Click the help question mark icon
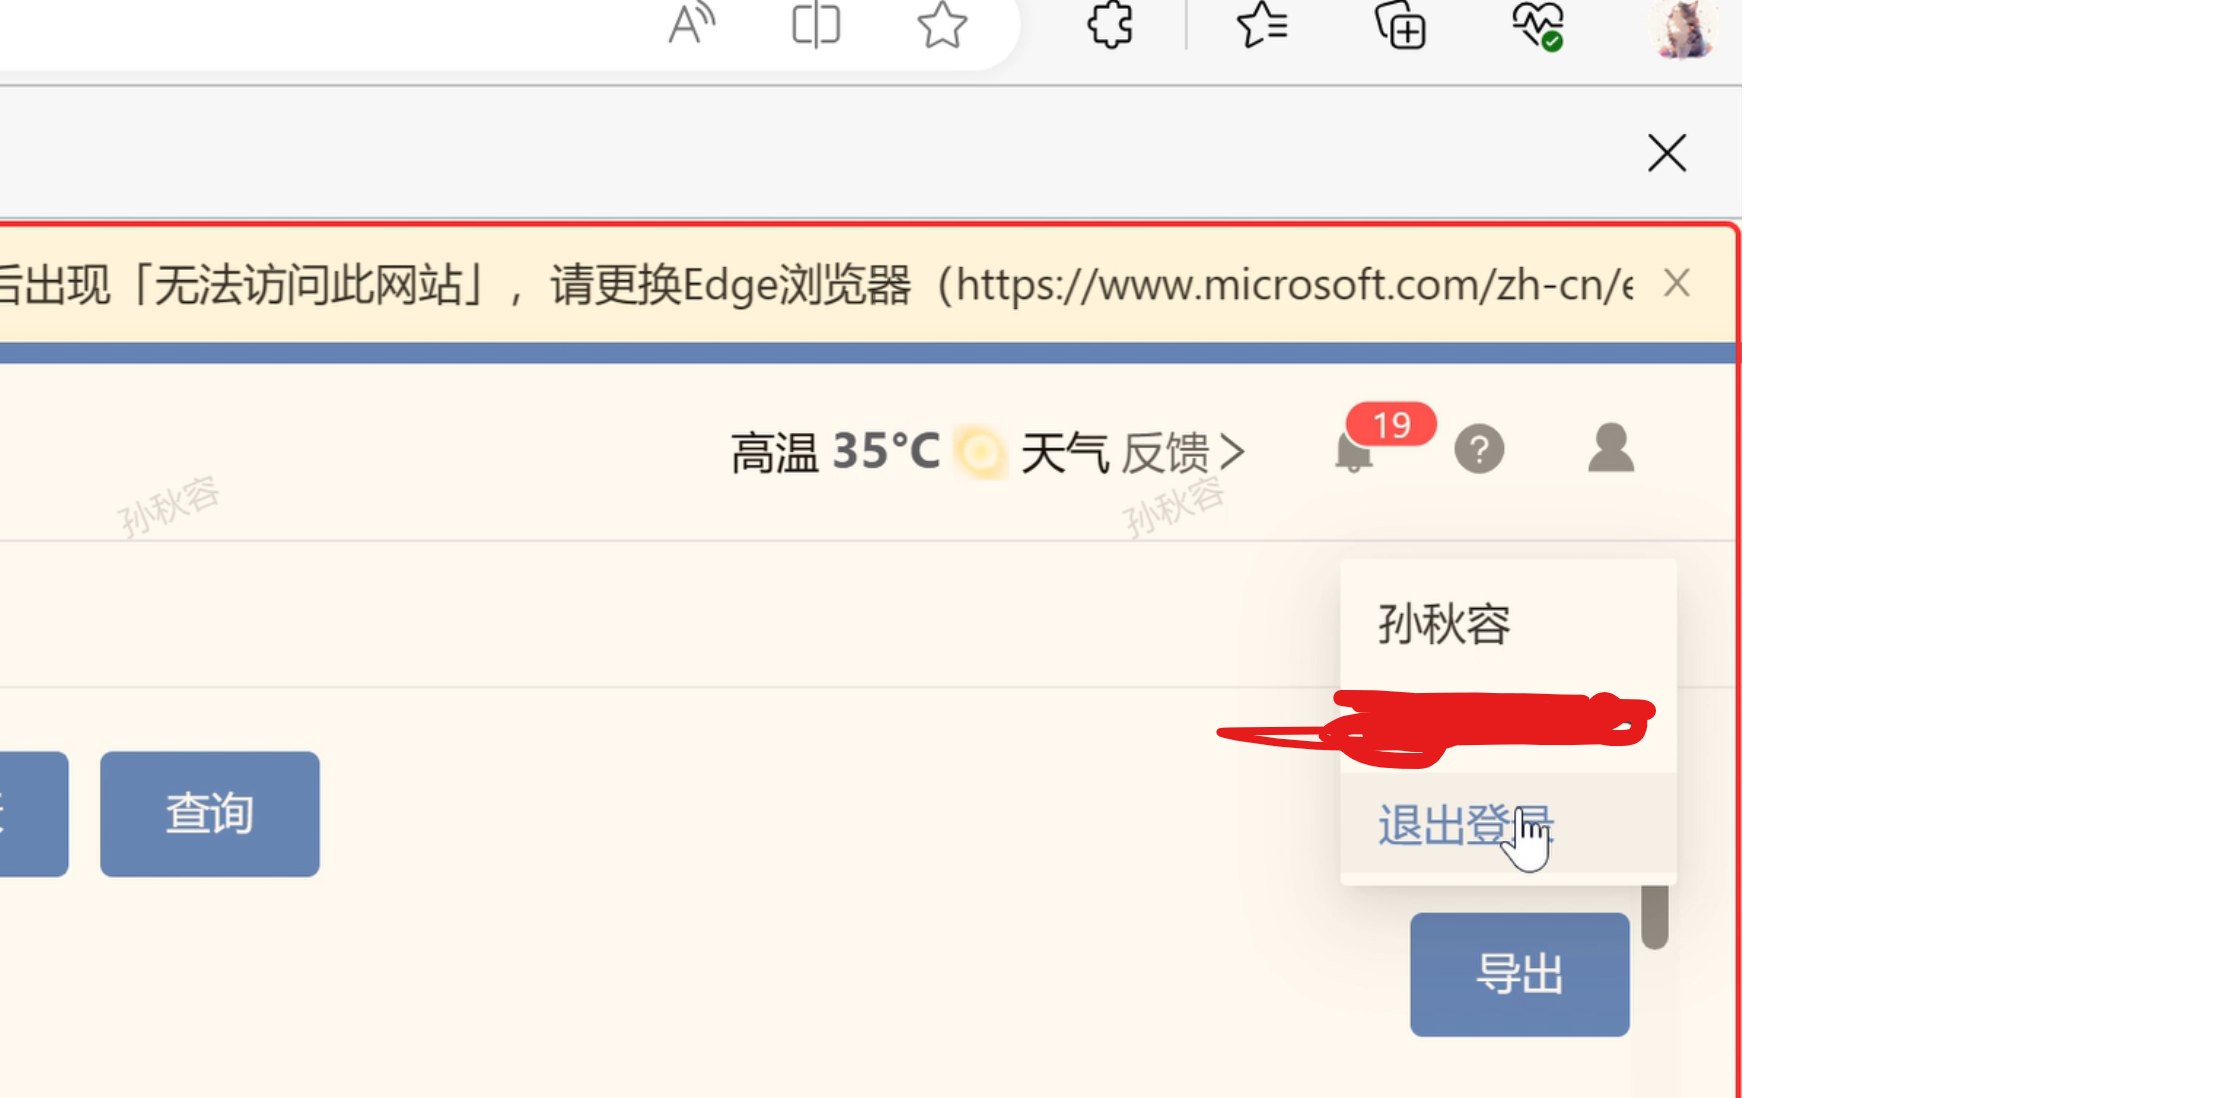Image resolution: width=2229 pixels, height=1098 pixels. coord(1479,449)
